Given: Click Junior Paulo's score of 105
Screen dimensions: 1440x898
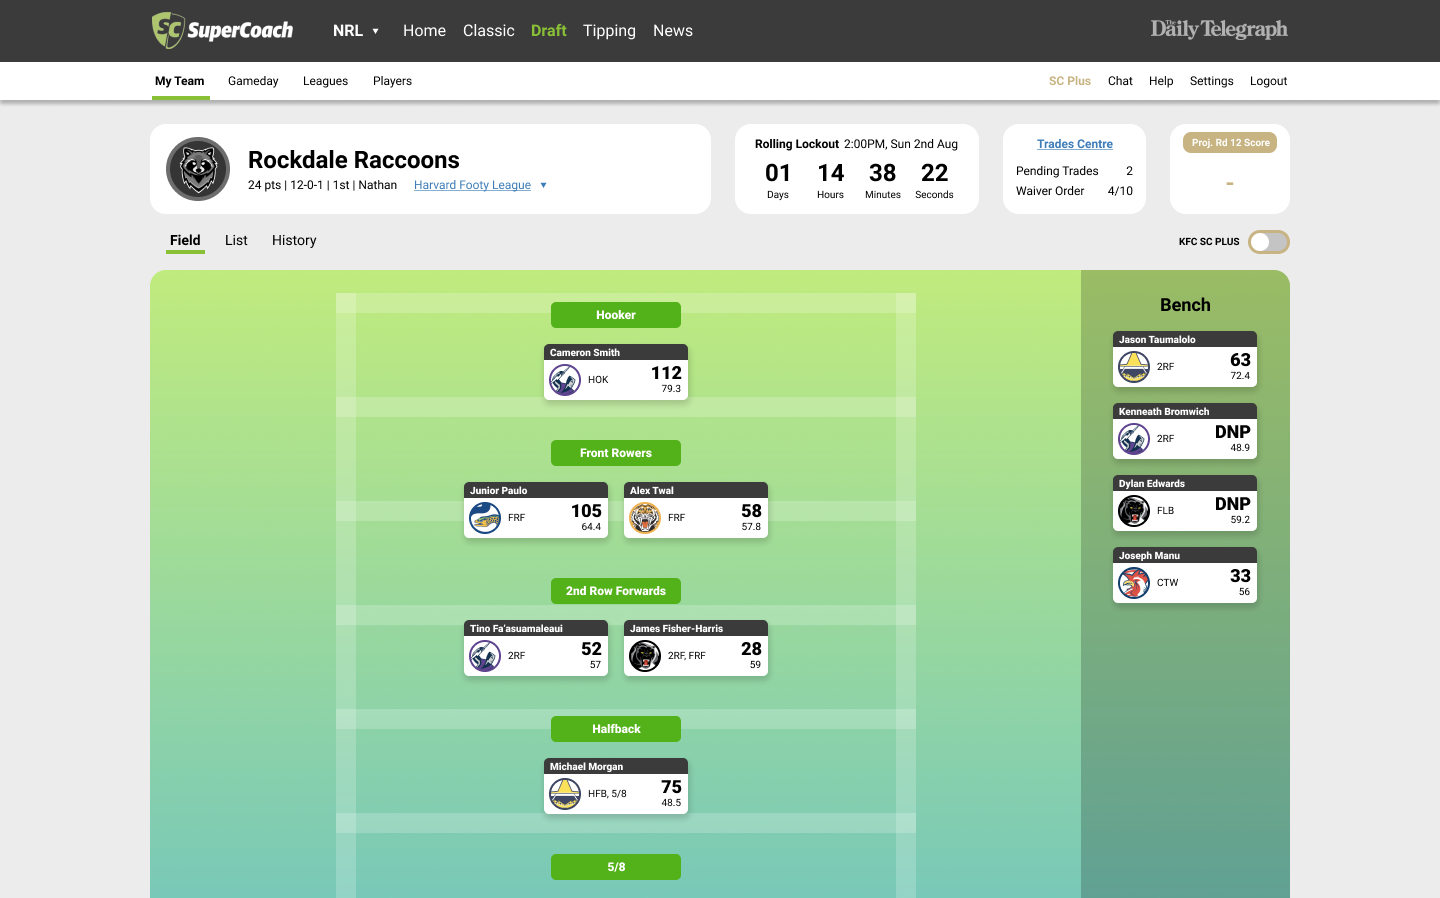Looking at the screenshot, I should [586, 511].
